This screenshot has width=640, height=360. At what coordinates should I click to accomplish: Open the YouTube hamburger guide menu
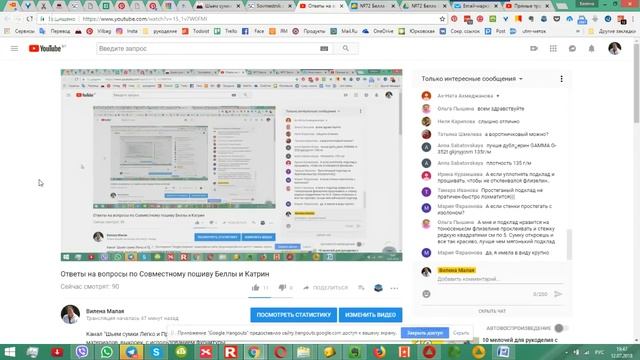click(x=14, y=49)
